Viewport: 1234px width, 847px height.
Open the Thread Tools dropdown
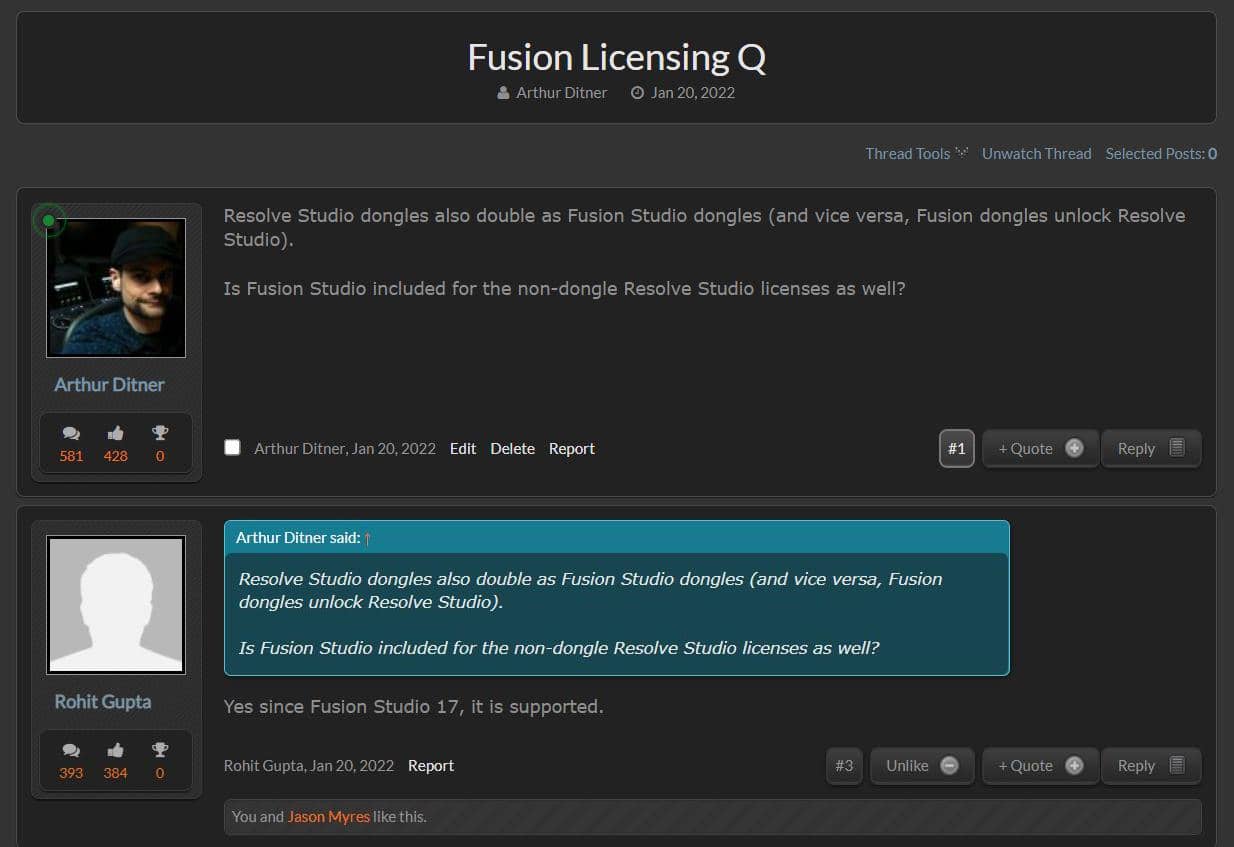tap(917, 153)
